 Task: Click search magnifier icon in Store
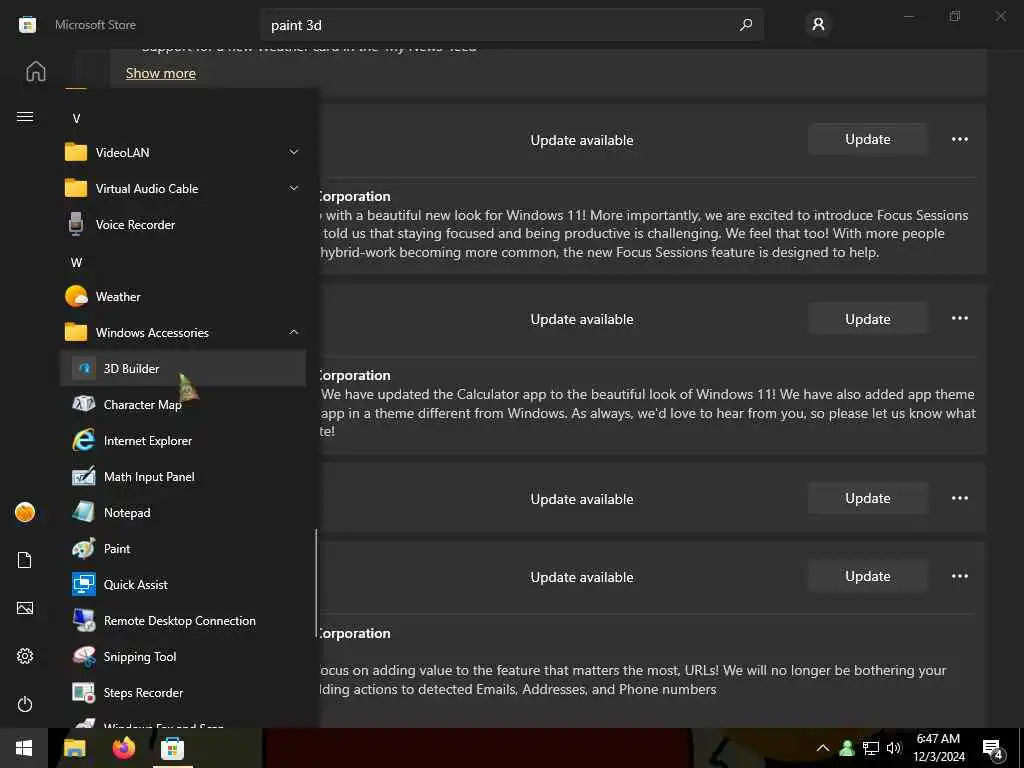click(x=745, y=25)
